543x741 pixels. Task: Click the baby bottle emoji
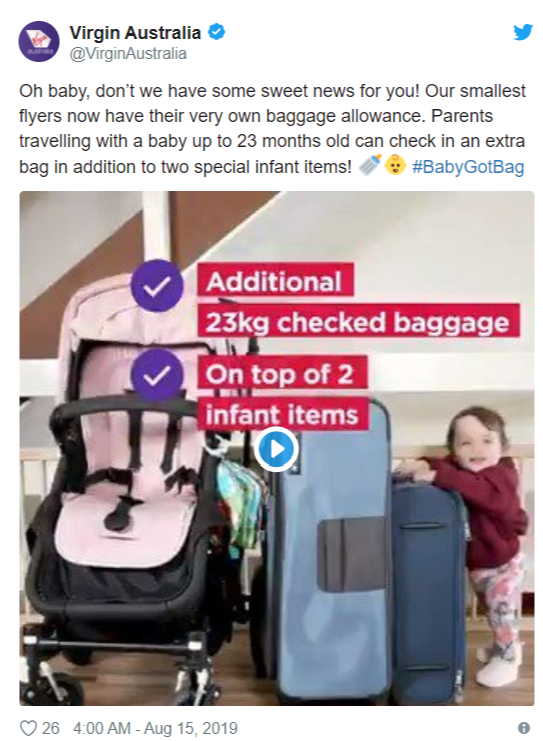pos(370,165)
